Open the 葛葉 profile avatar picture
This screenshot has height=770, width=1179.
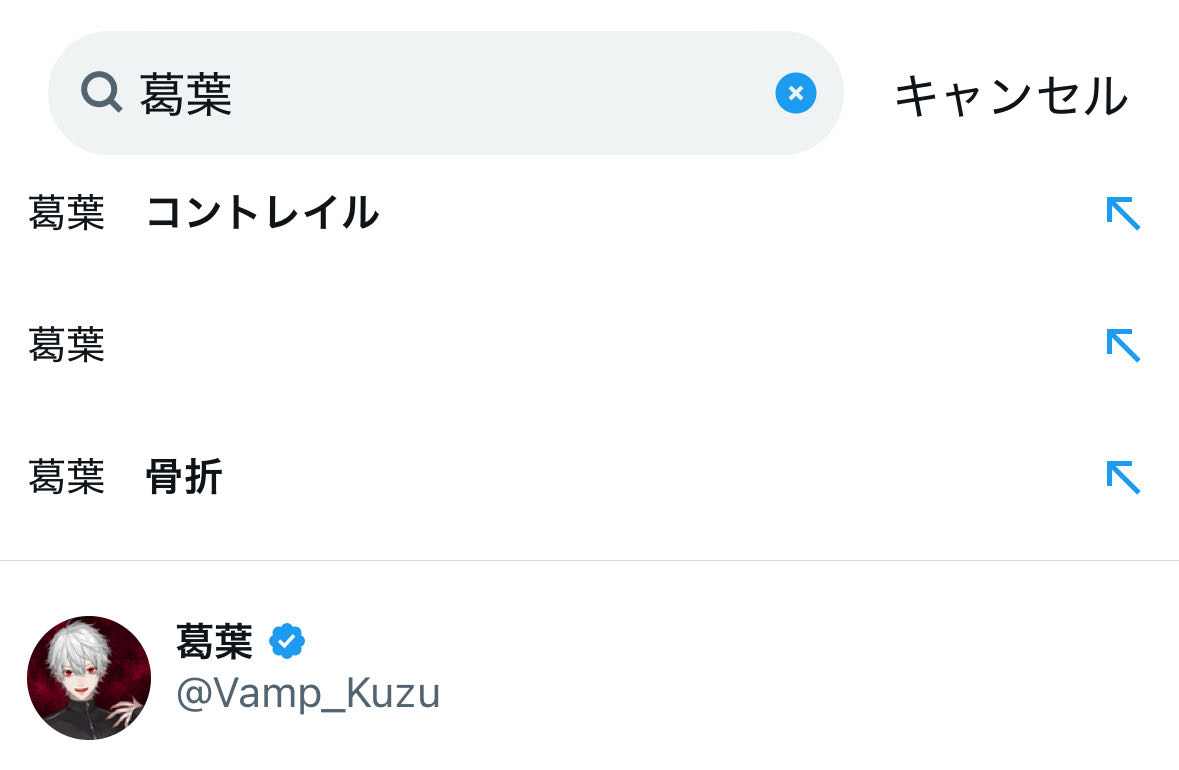89,677
